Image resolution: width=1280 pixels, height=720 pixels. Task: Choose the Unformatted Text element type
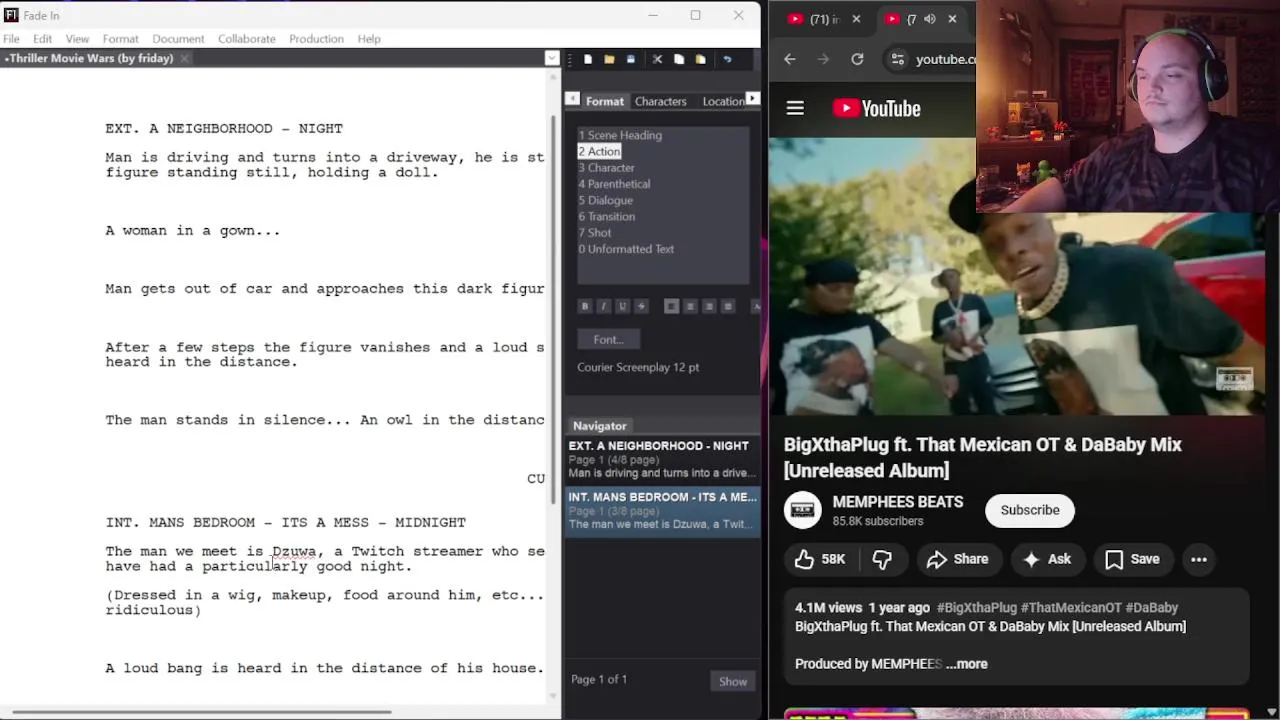(x=626, y=249)
